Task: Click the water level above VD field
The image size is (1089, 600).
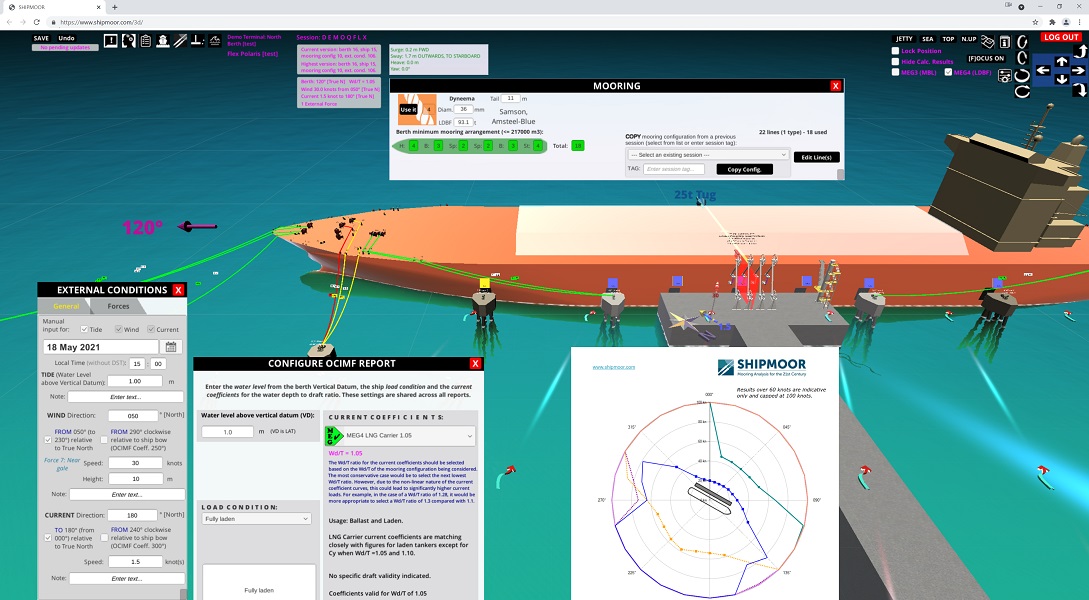Action: click(x=228, y=431)
